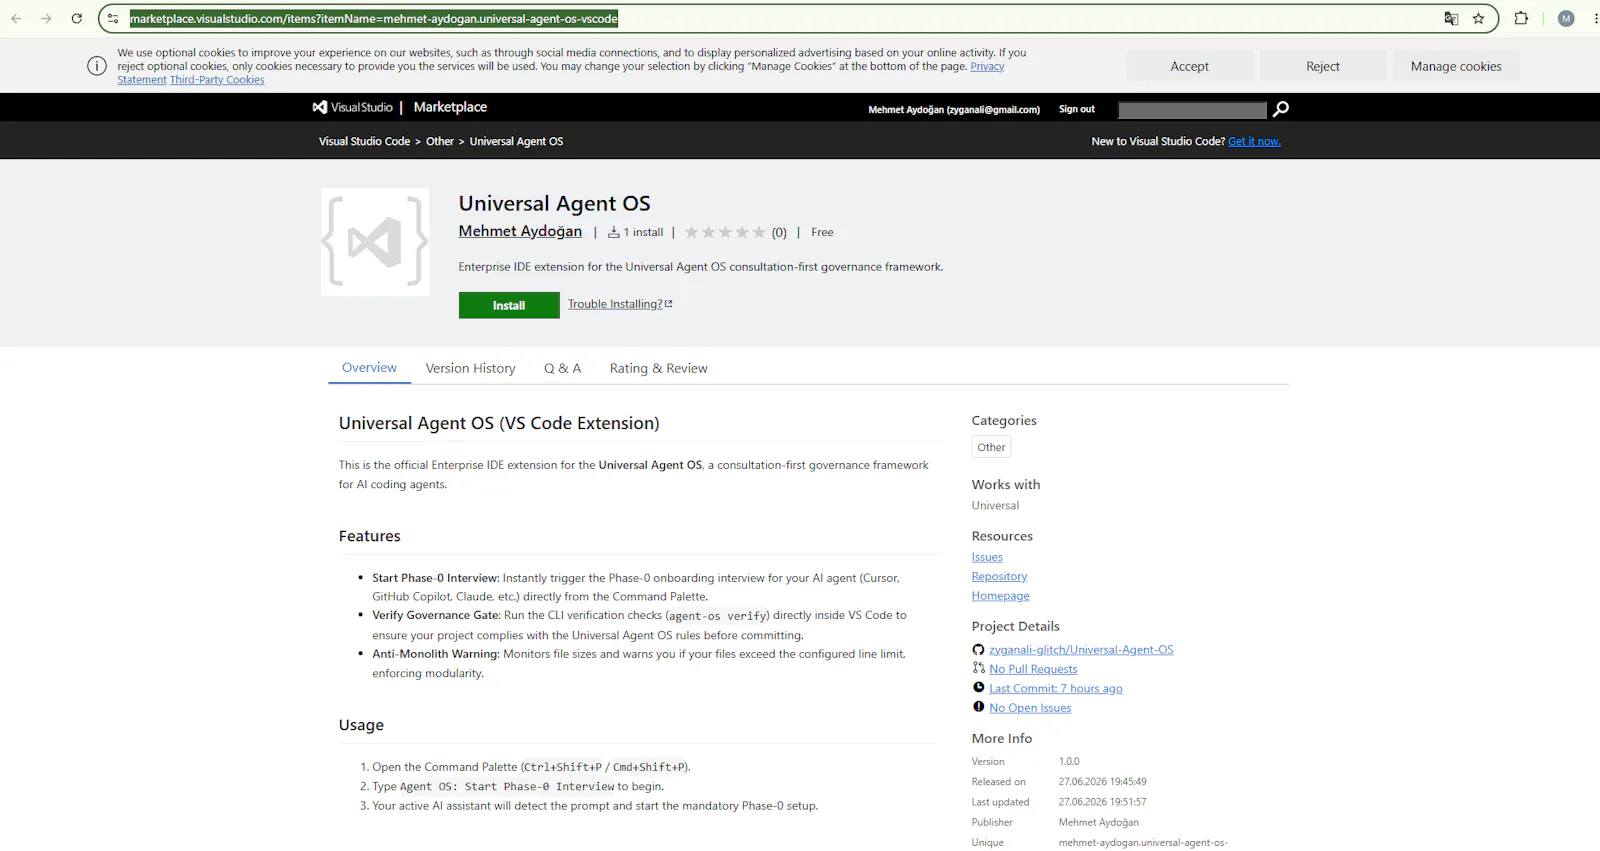
Task: Click the Marketplace search input field
Action: click(x=1192, y=109)
